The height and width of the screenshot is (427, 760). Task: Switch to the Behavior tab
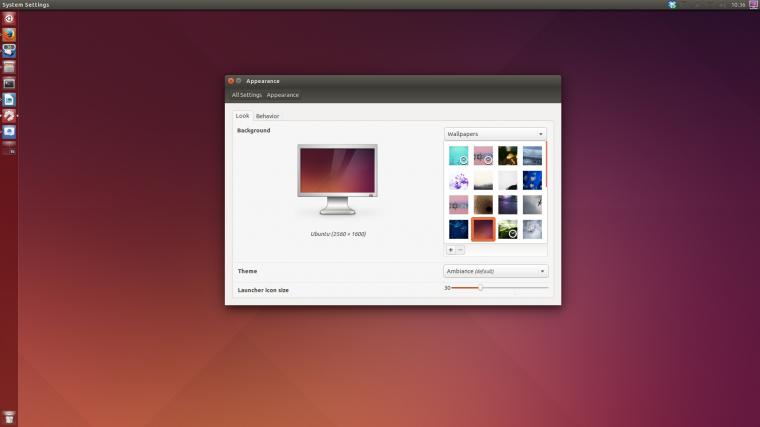tap(268, 116)
